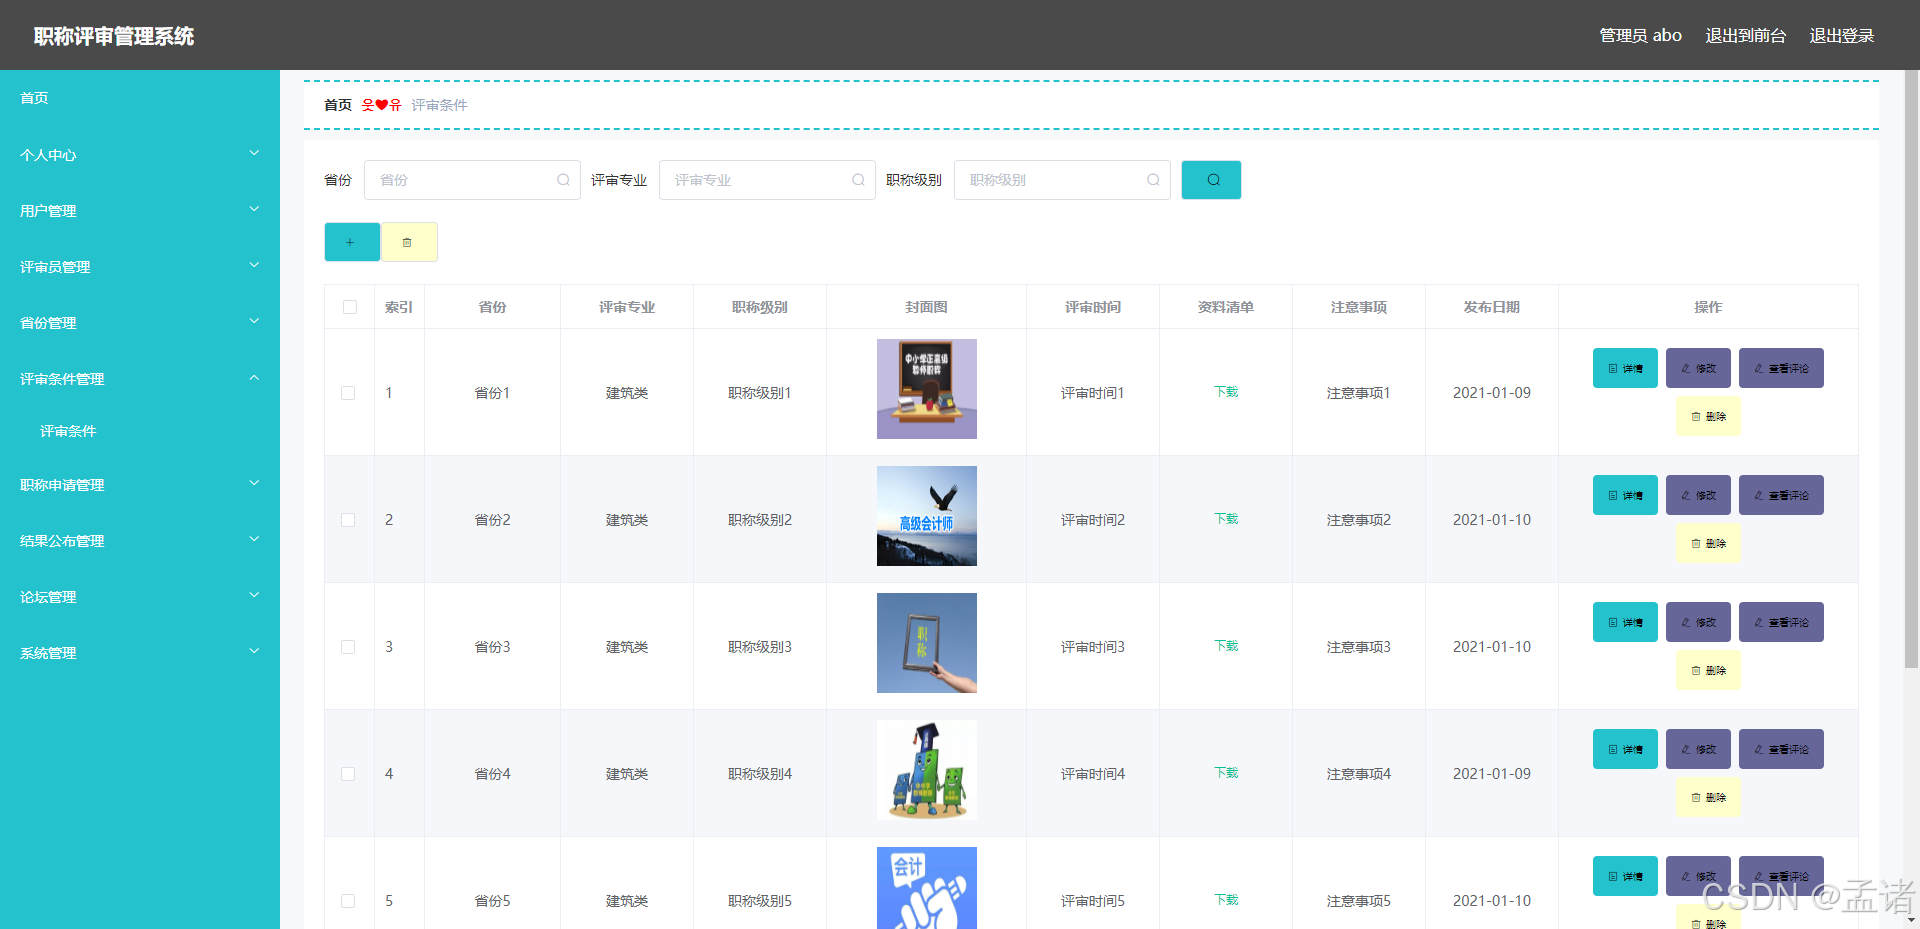This screenshot has width=1920, height=929.
Task: Click 退出到前台 in the header
Action: 1745,35
